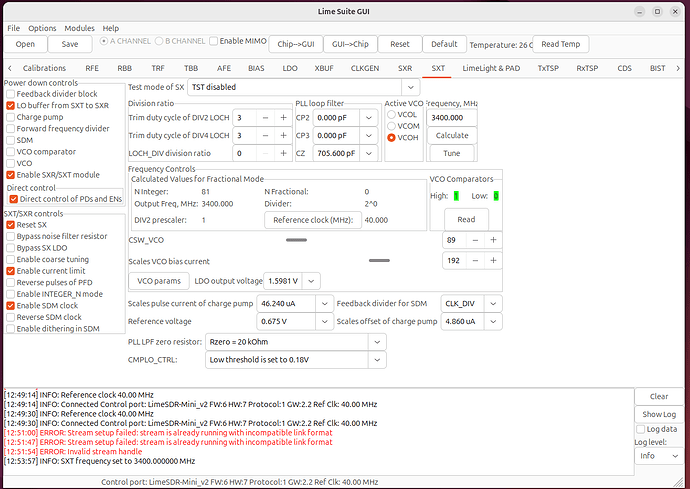Increase the CSW_VCO value with plus
Image resolution: width=690 pixels, height=489 pixels.
point(494,240)
